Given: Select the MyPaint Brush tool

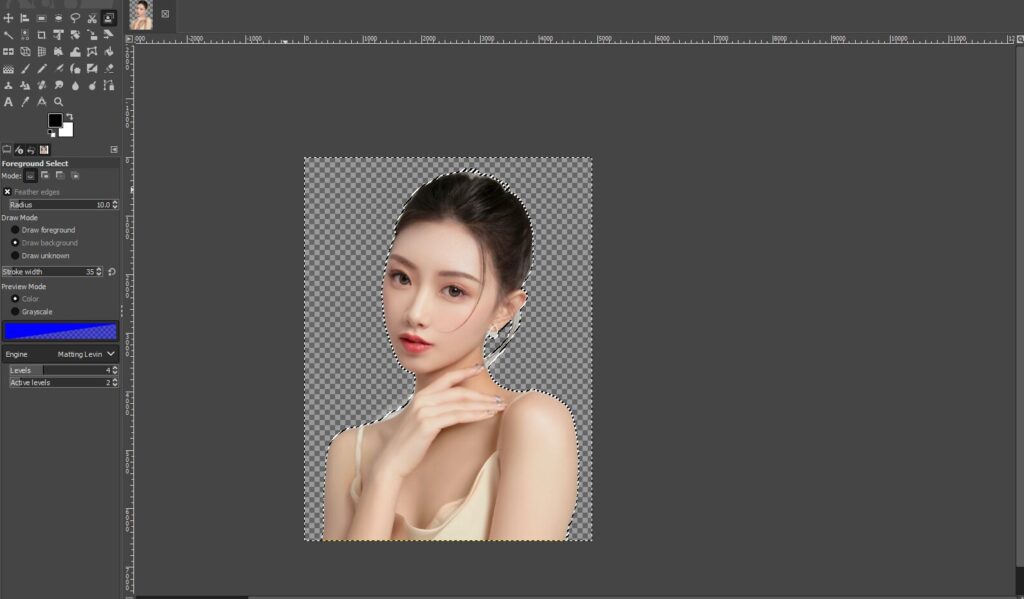Looking at the screenshot, I should [x=92, y=69].
